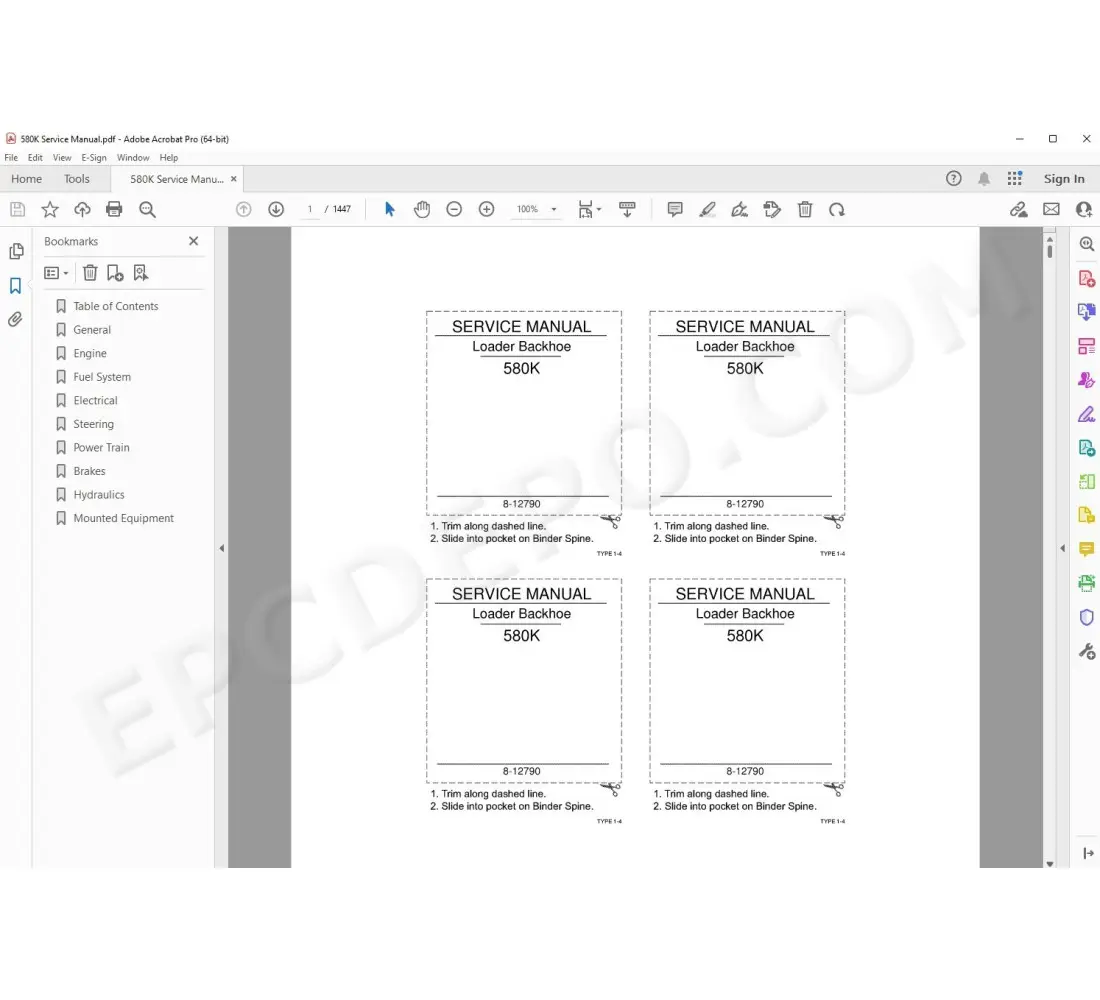Select the Hydraulics bookmark
This screenshot has width=1100, height=1000.
100,494
